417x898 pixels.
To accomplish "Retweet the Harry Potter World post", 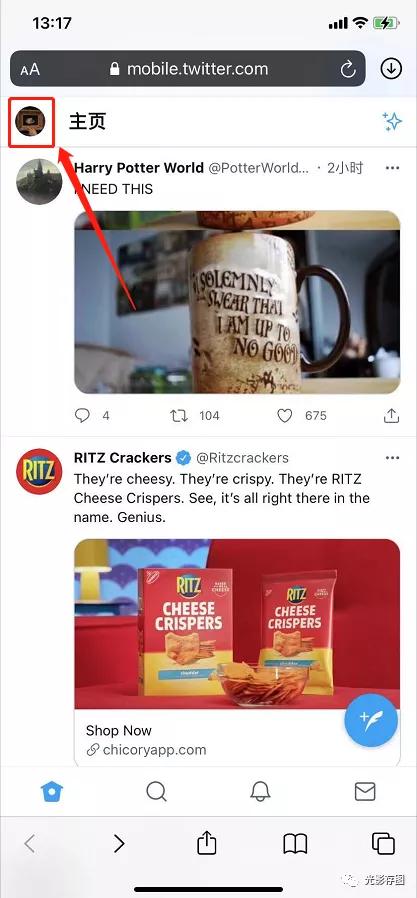I will (179, 416).
